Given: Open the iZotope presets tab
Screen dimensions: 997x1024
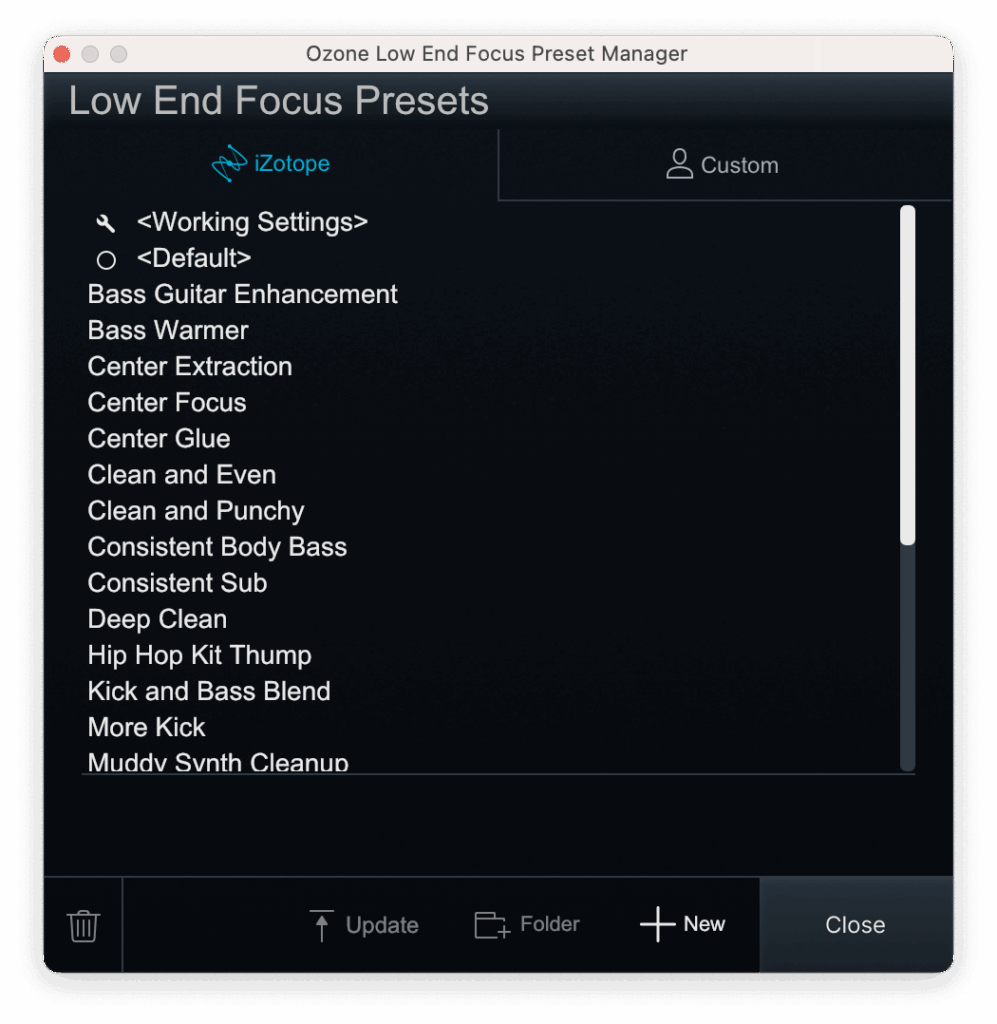Looking at the screenshot, I should (x=271, y=164).
